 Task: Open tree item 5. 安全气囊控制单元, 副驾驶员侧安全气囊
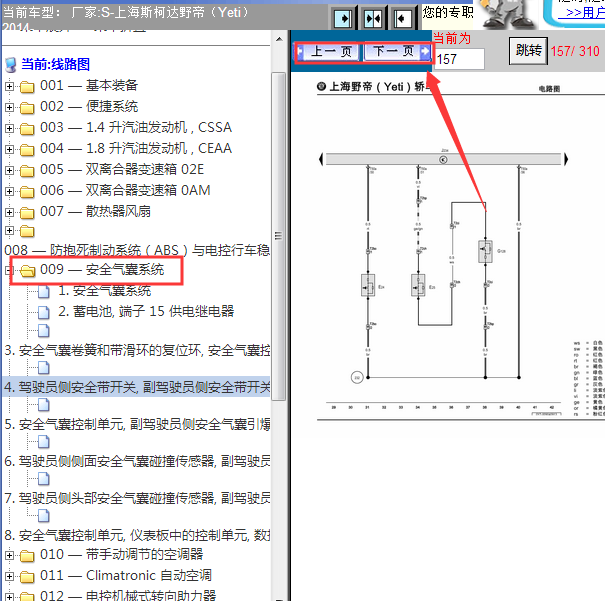(137, 424)
